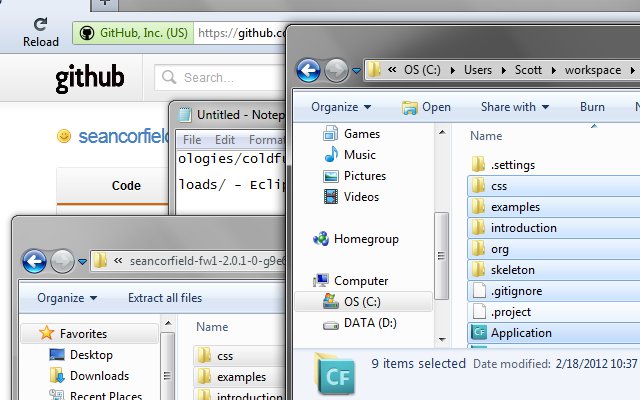Screen dimensions: 640x400
Task: Select Music in the navigation pane
Action: pos(350,155)
